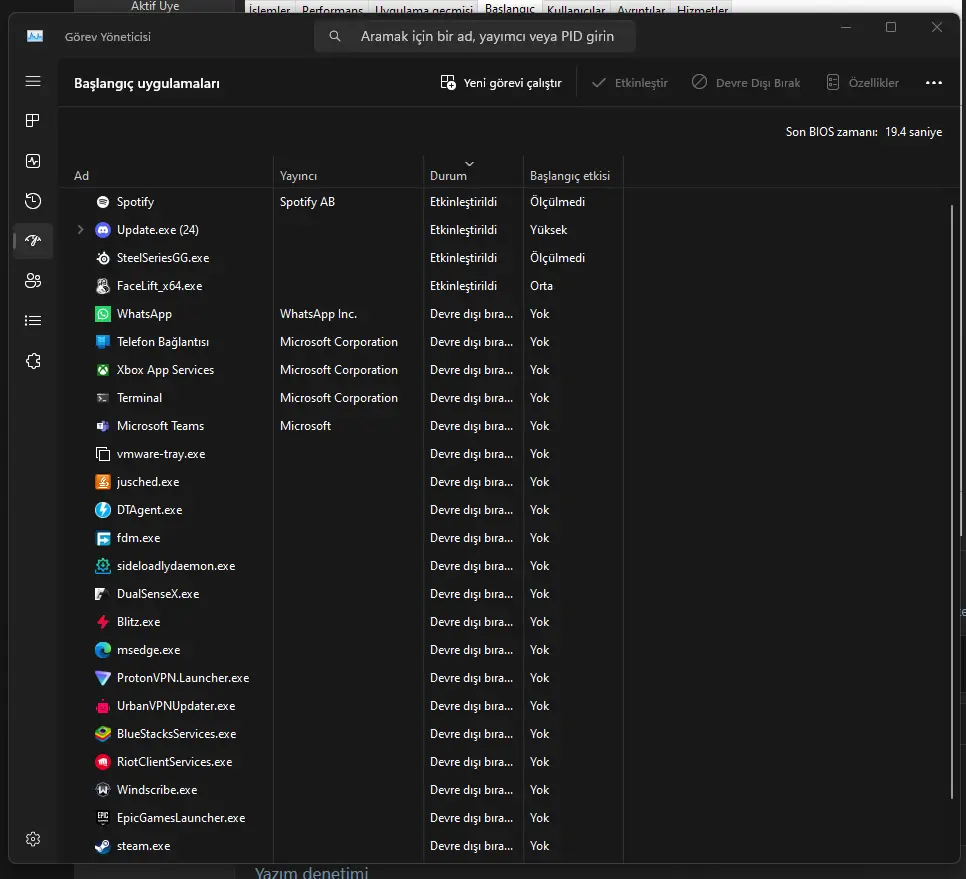Screen dimensions: 966x879
Task: Open the App history icon in sidebar
Action: pyautogui.click(x=33, y=201)
